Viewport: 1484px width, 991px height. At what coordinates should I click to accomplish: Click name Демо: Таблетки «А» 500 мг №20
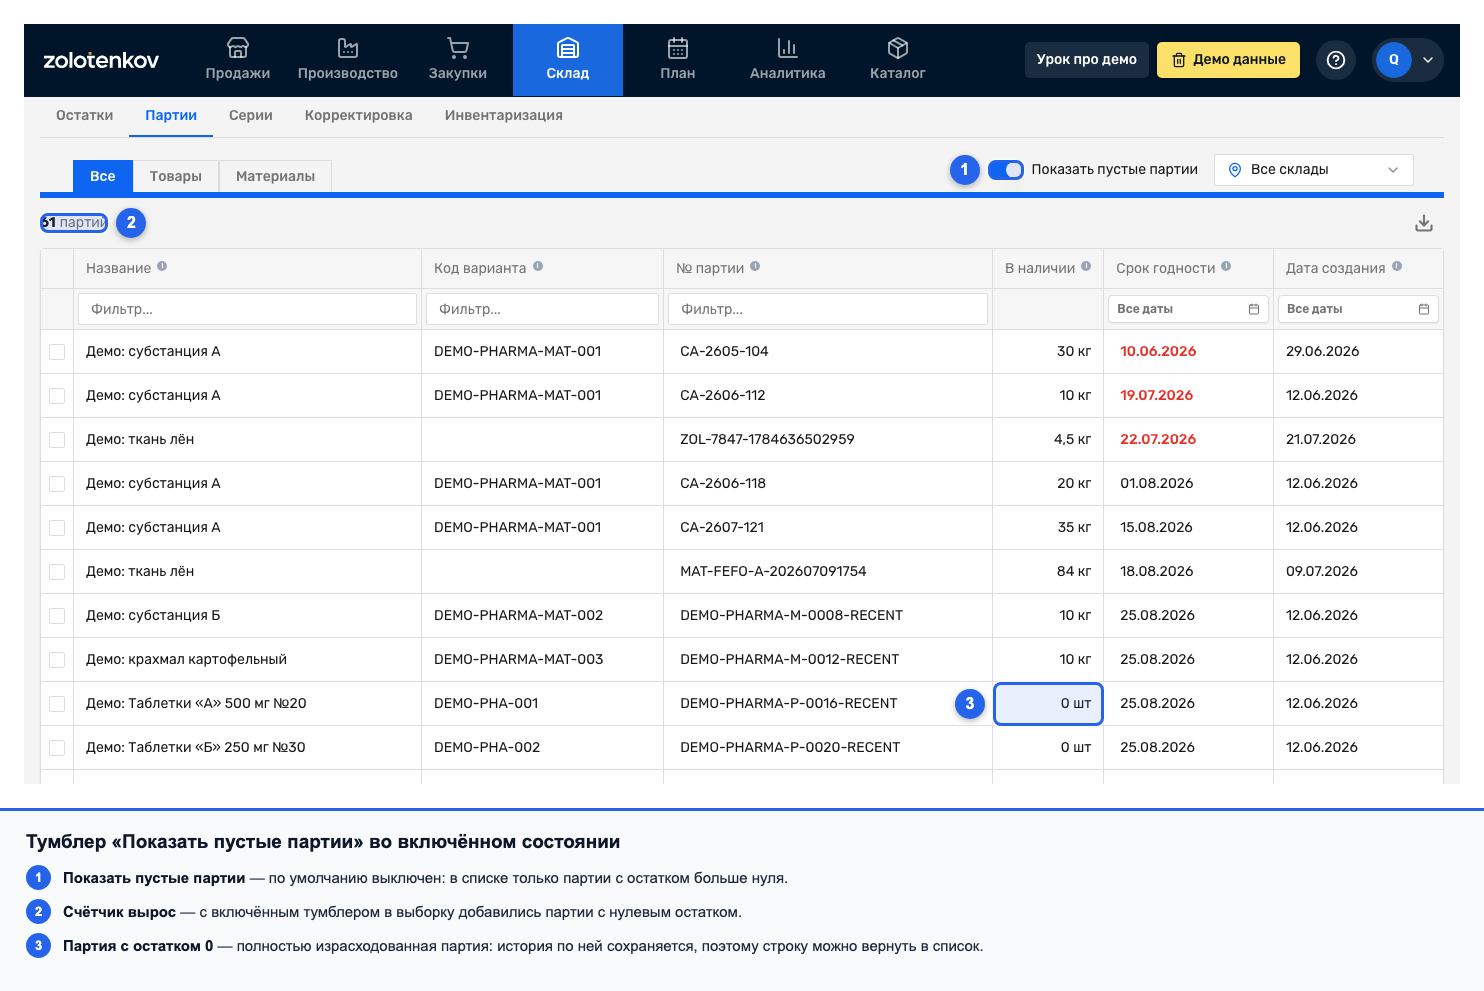pos(196,704)
